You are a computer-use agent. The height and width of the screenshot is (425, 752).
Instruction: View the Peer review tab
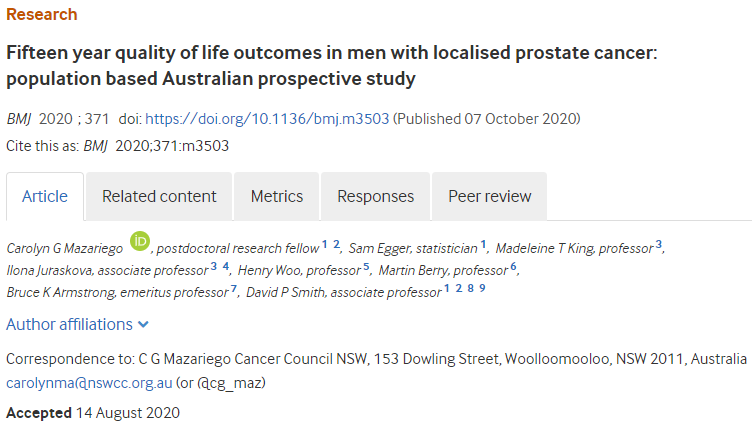point(489,197)
